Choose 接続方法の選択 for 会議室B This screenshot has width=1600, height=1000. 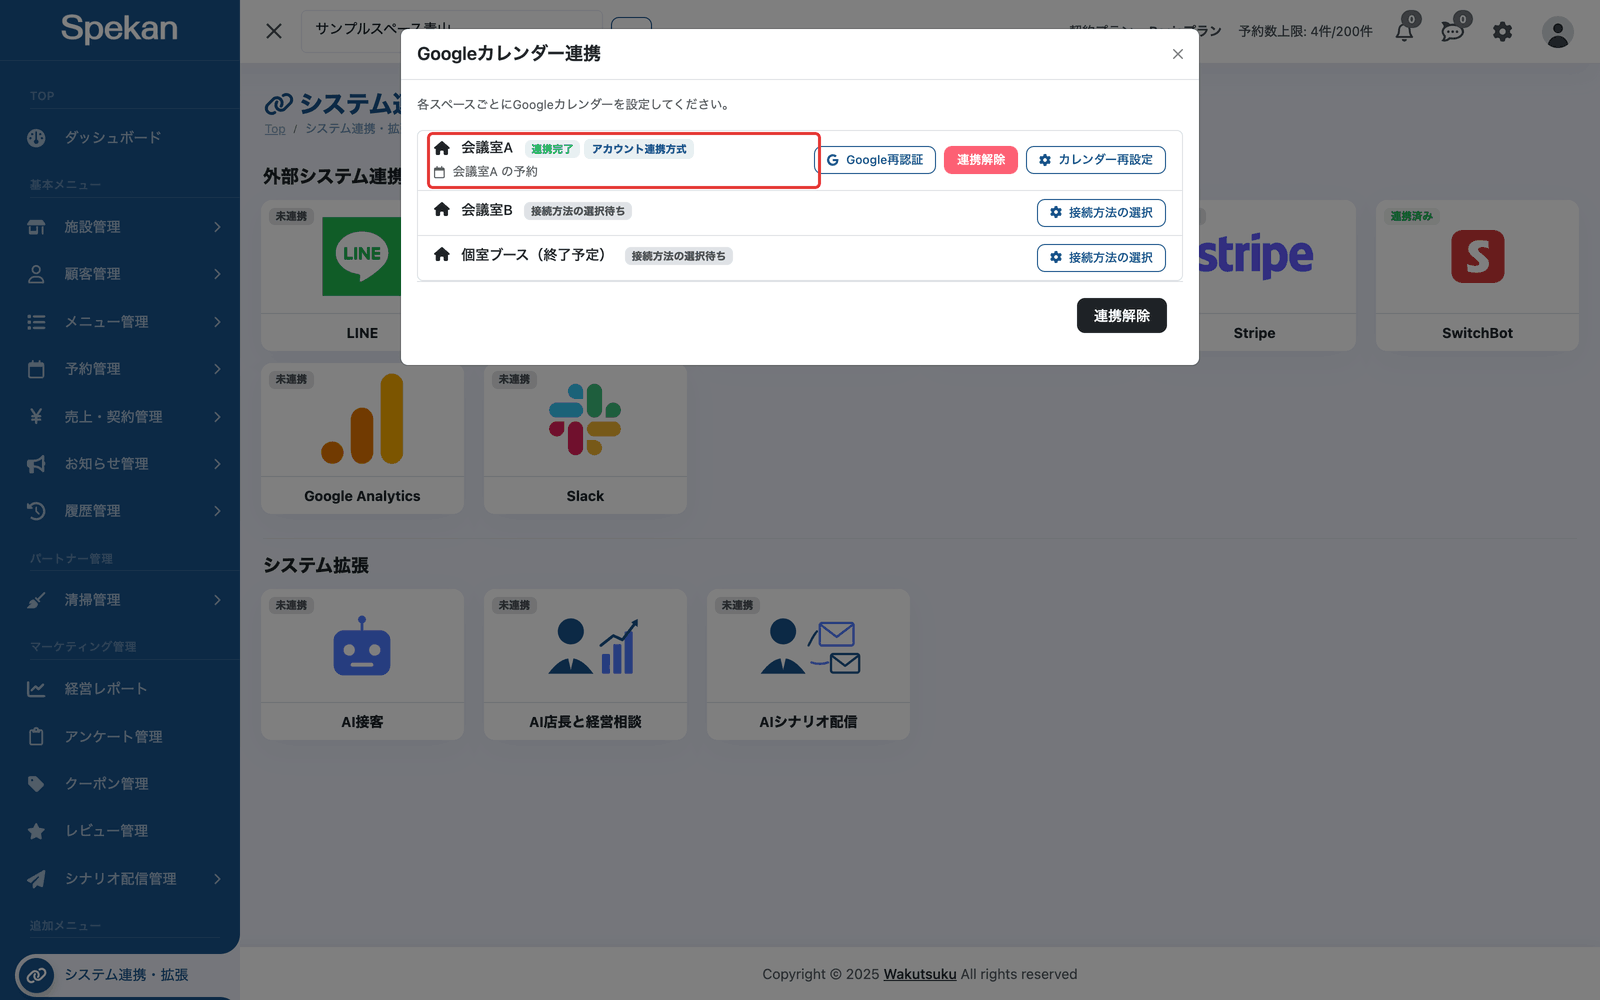coord(1101,213)
